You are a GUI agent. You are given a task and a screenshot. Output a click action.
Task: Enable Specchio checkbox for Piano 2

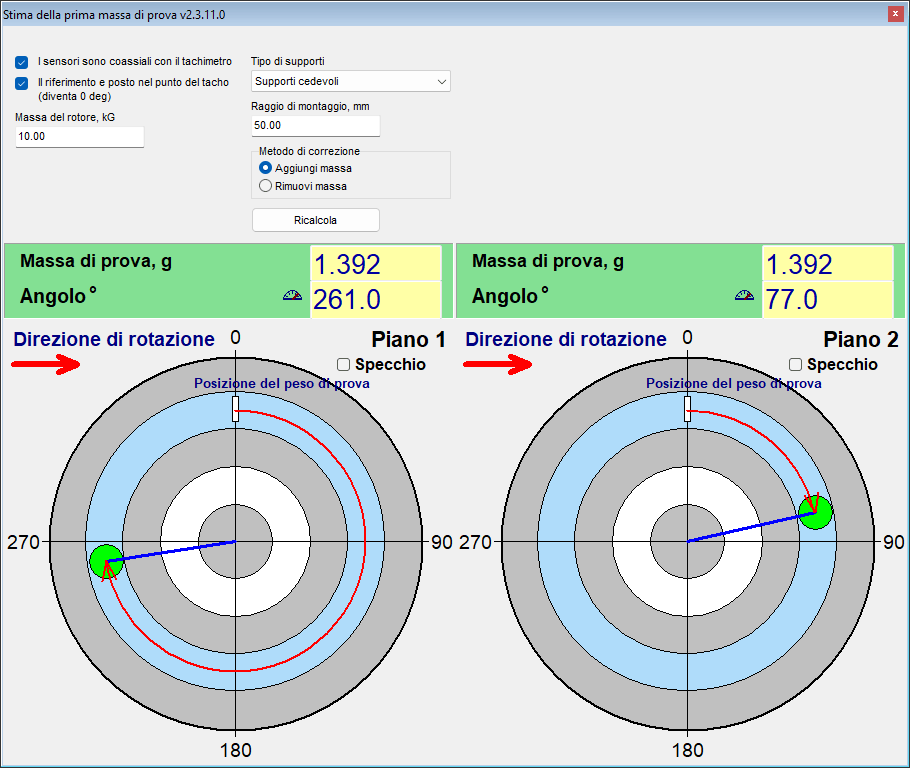point(796,365)
